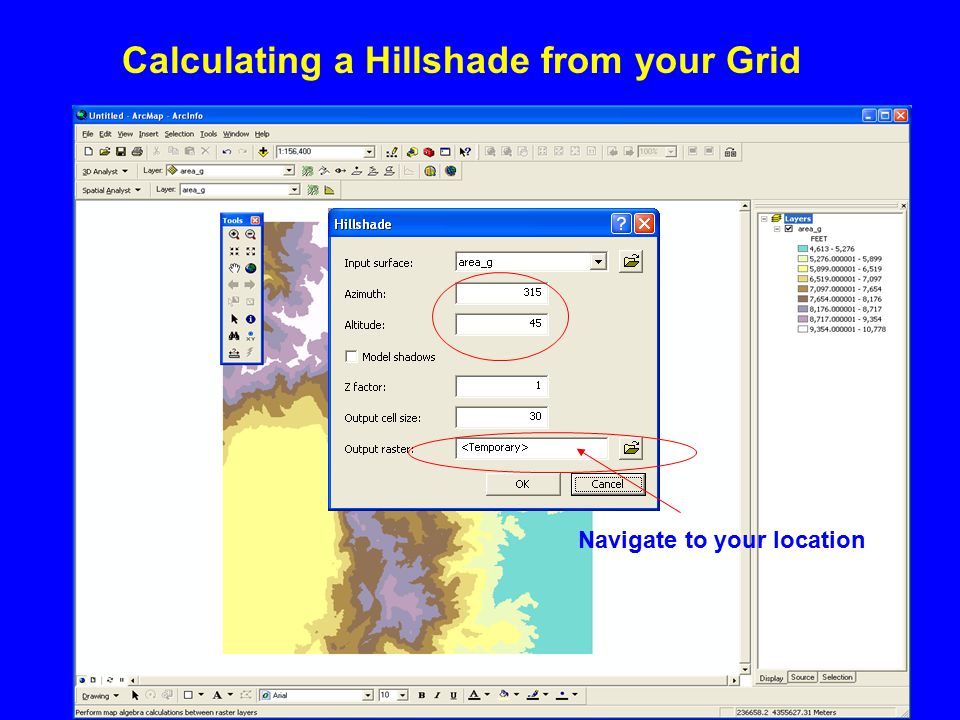Viewport: 960px width, 720px height.
Task: Open the Tools menu
Action: tap(208, 134)
